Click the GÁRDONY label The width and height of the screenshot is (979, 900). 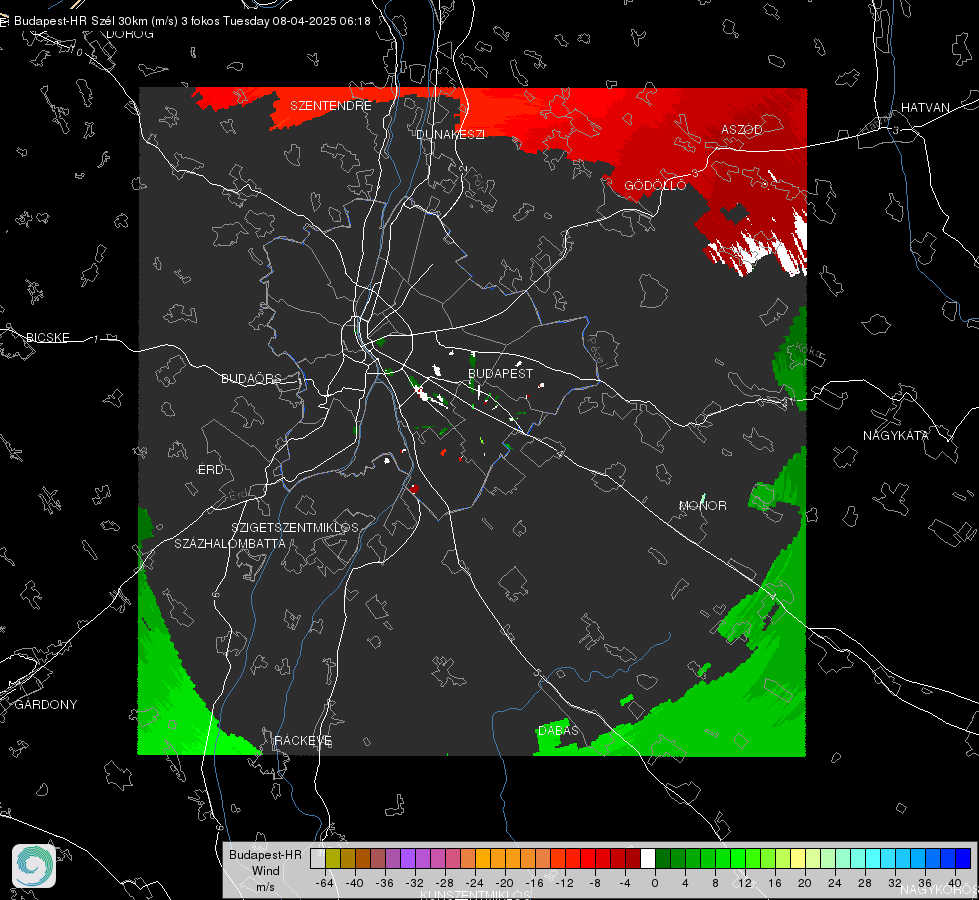tap(46, 705)
